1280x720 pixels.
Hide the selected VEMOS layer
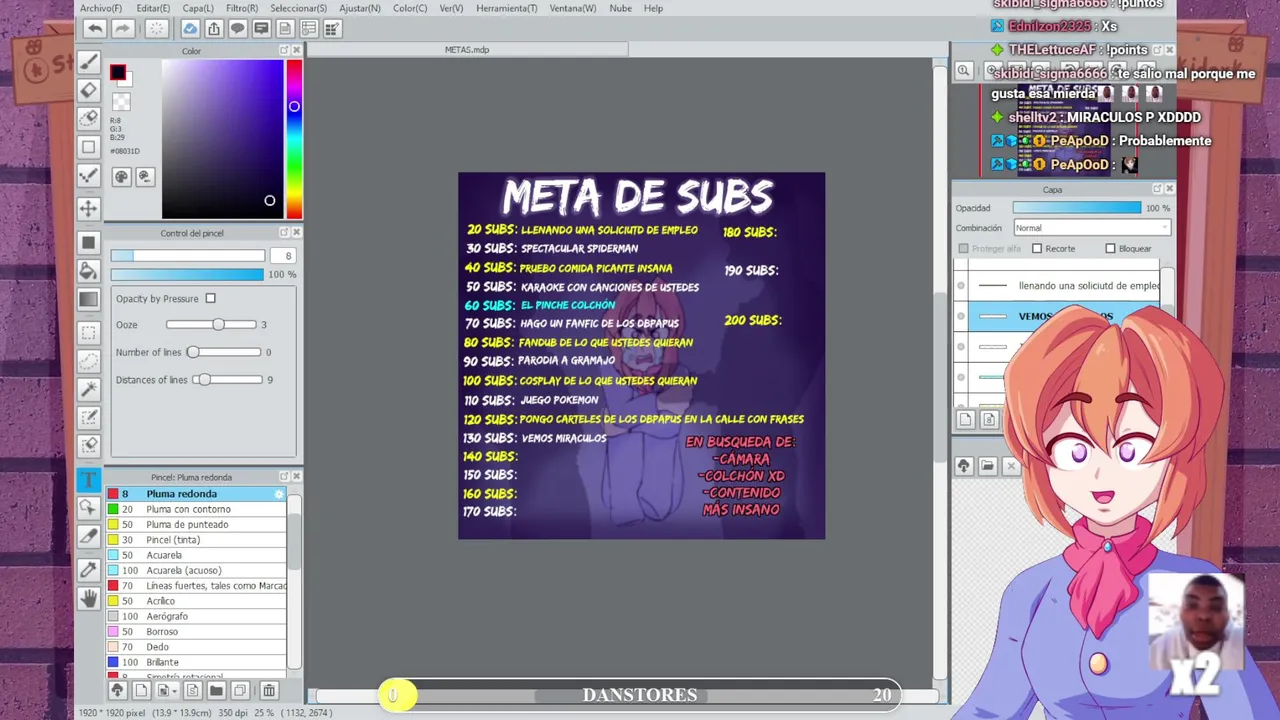coord(961,317)
